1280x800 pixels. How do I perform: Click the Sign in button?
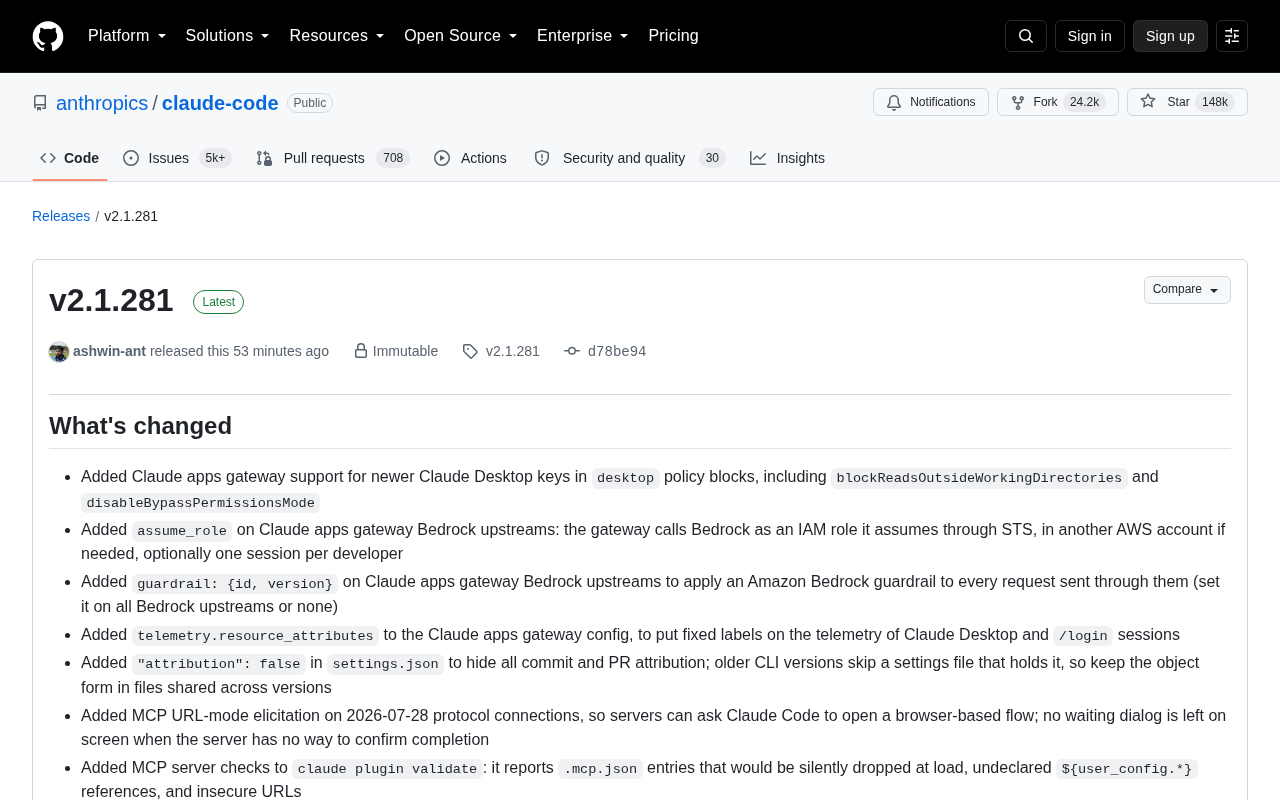1090,36
